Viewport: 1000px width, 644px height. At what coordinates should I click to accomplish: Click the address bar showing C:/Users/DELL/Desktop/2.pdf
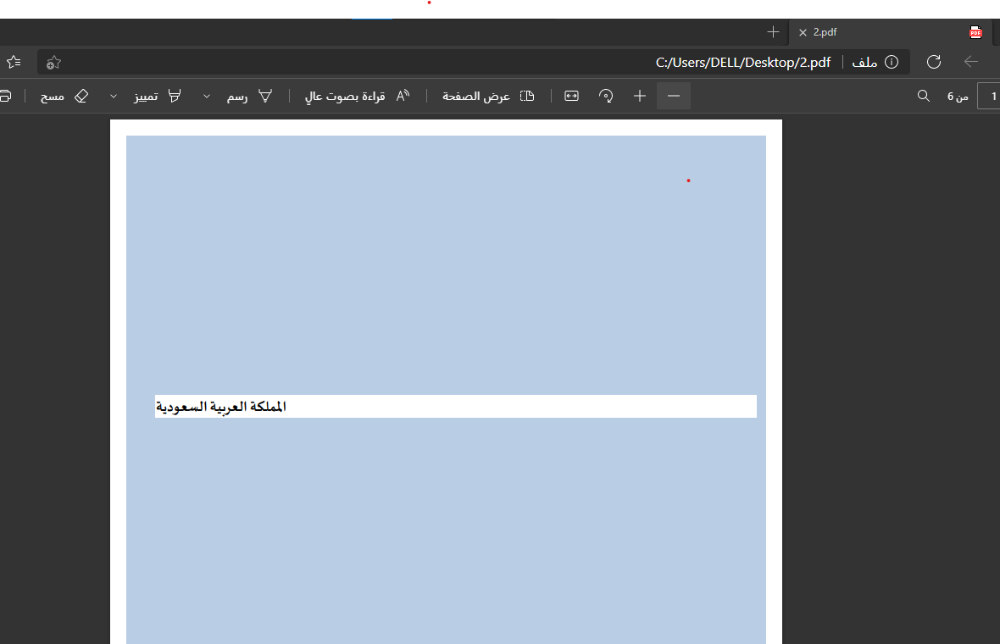[x=473, y=62]
